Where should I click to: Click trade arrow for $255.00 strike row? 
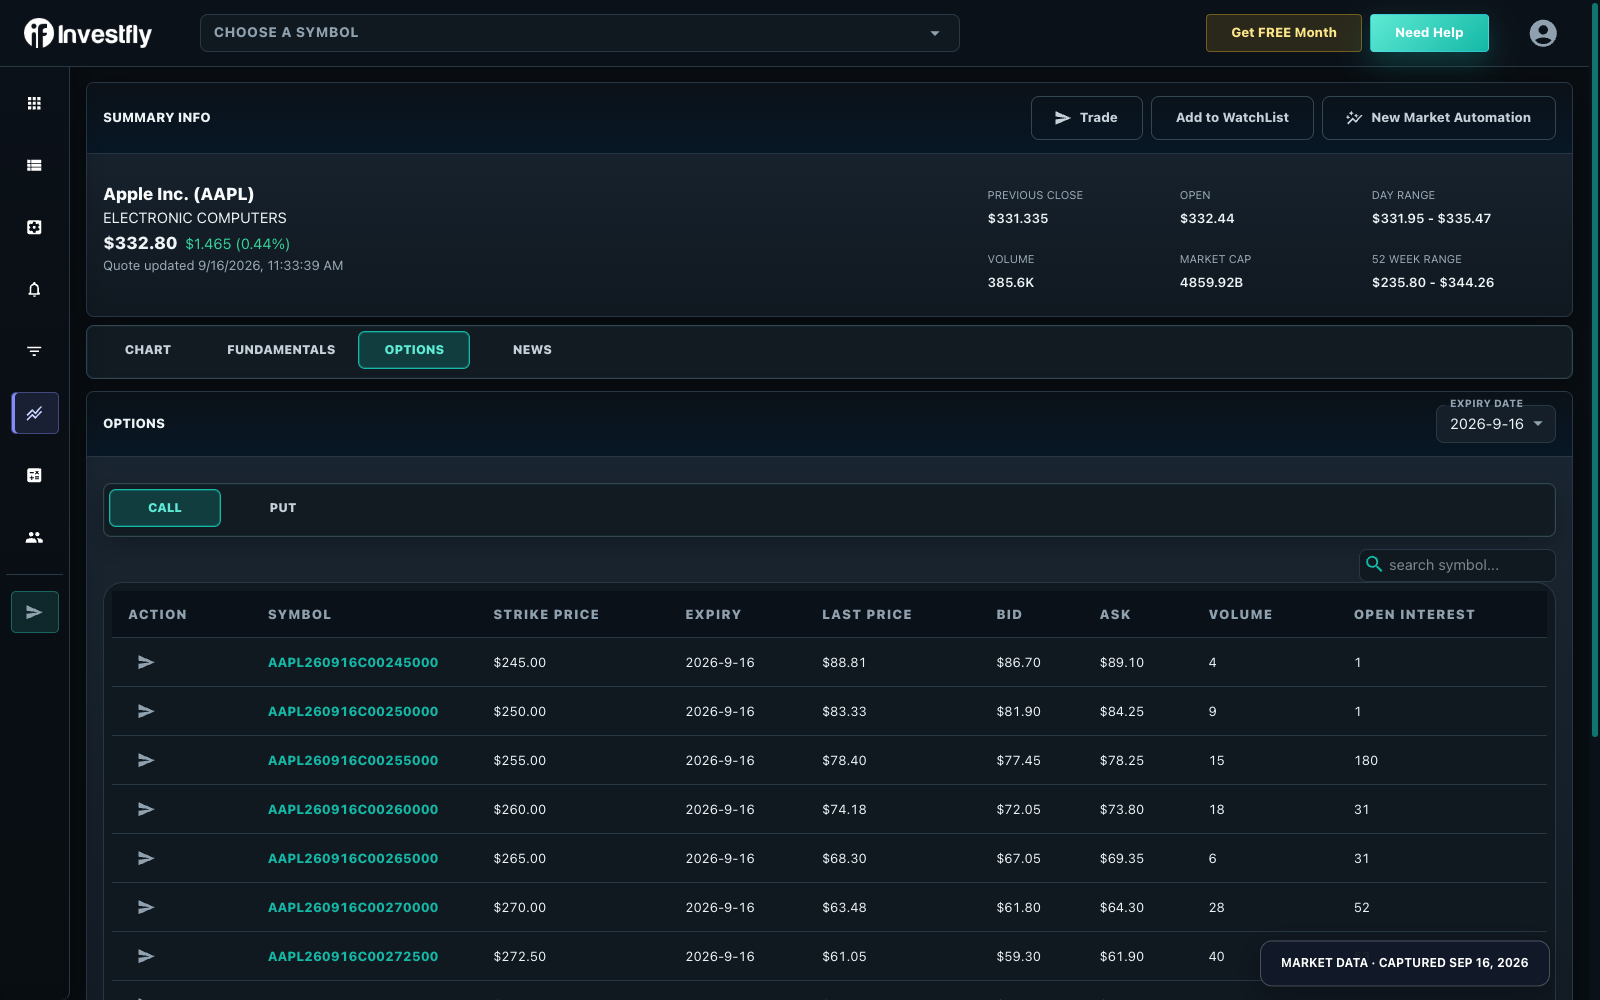pyautogui.click(x=146, y=760)
